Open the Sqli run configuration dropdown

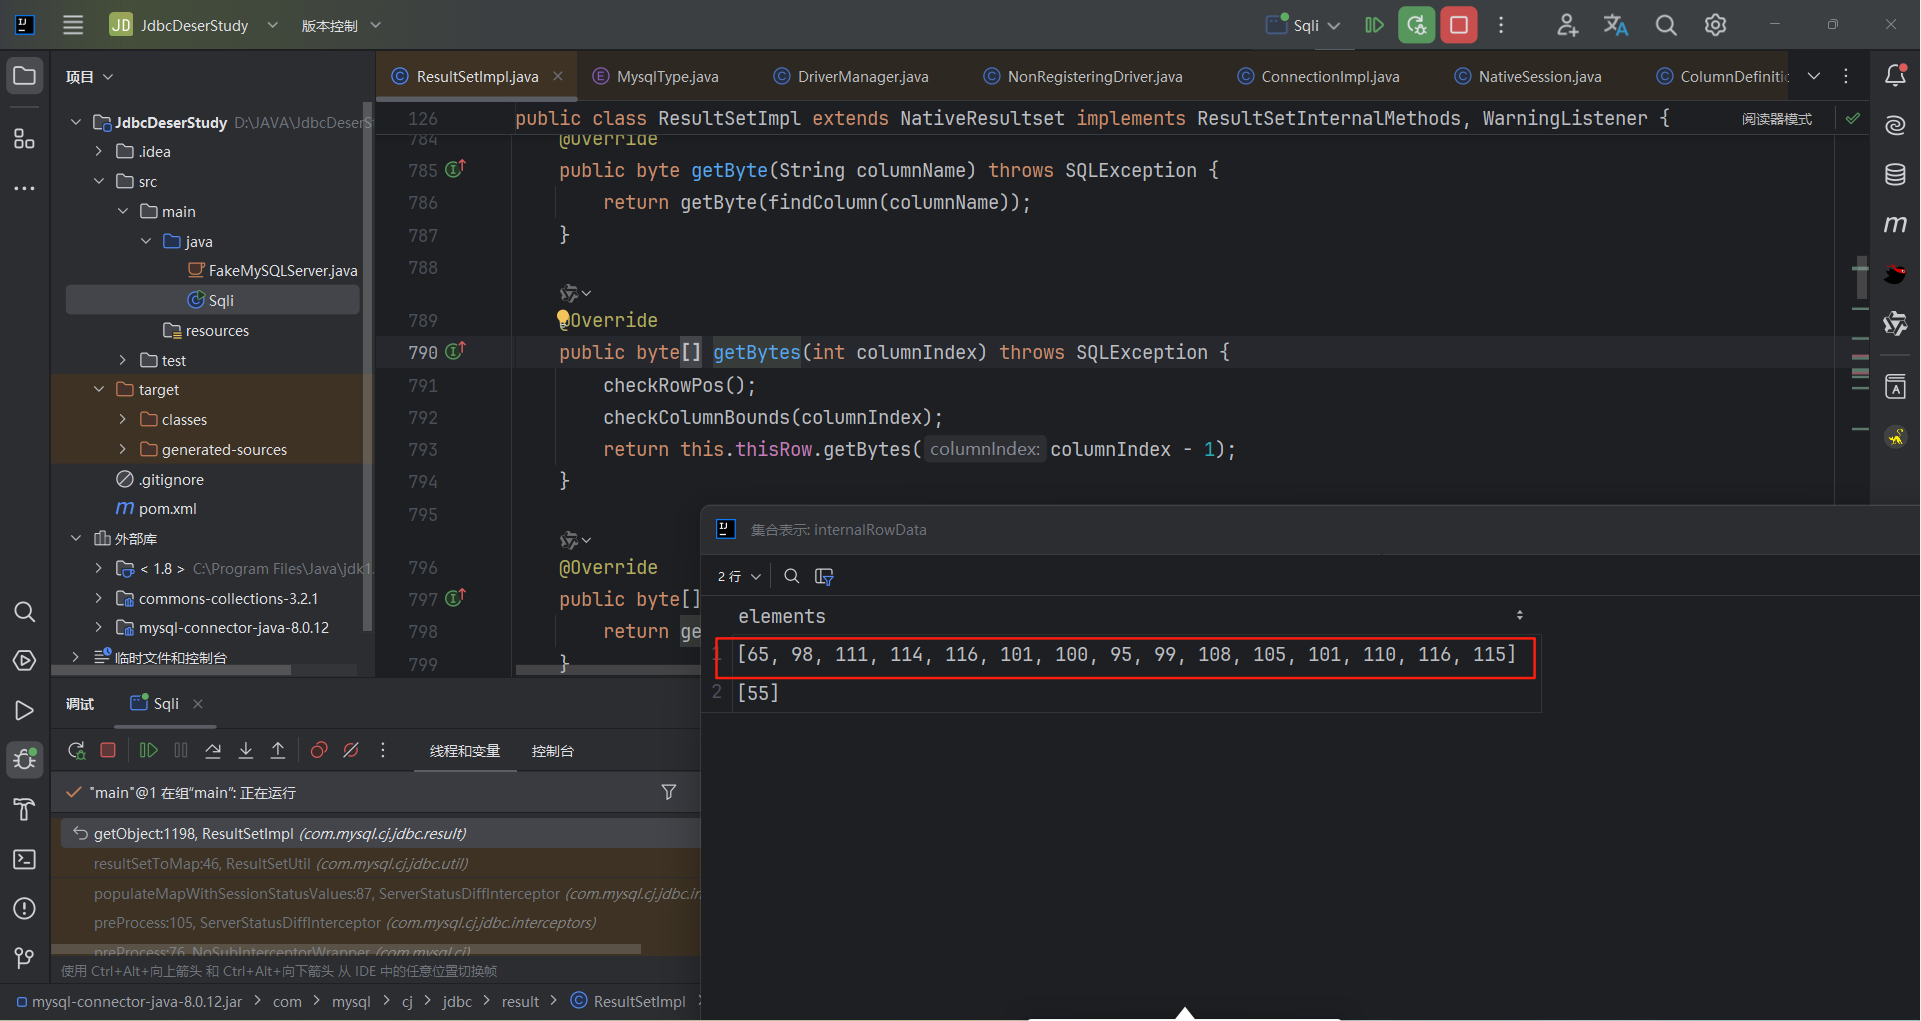tap(1304, 25)
